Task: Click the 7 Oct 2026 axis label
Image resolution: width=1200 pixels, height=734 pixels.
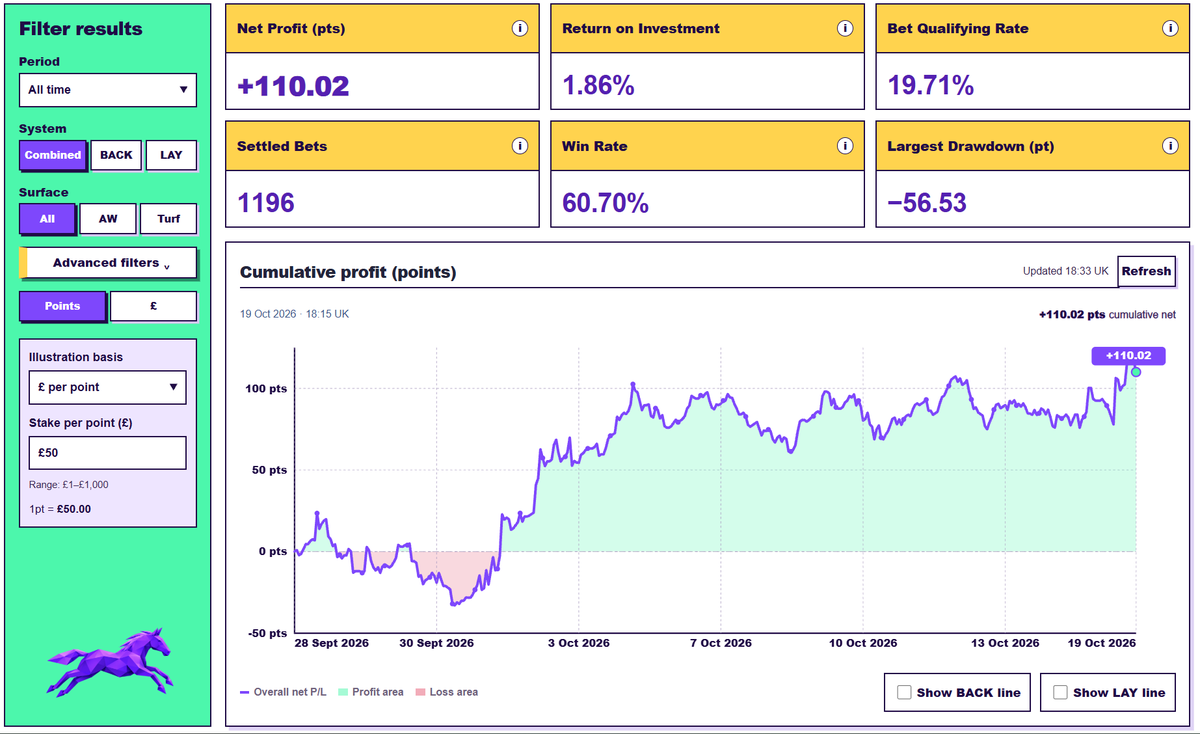Action: tap(719, 643)
